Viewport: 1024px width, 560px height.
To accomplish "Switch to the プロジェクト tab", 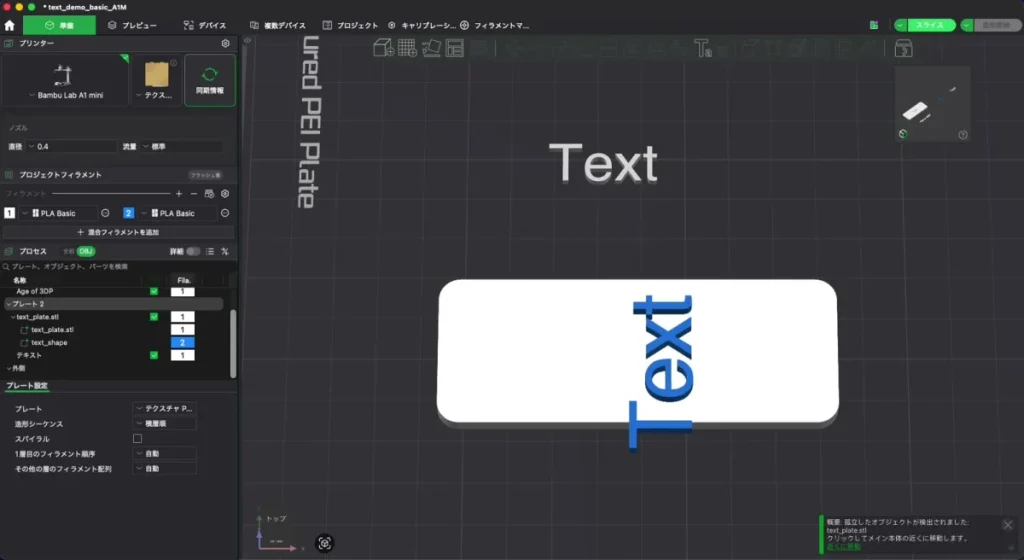I will tap(351, 25).
